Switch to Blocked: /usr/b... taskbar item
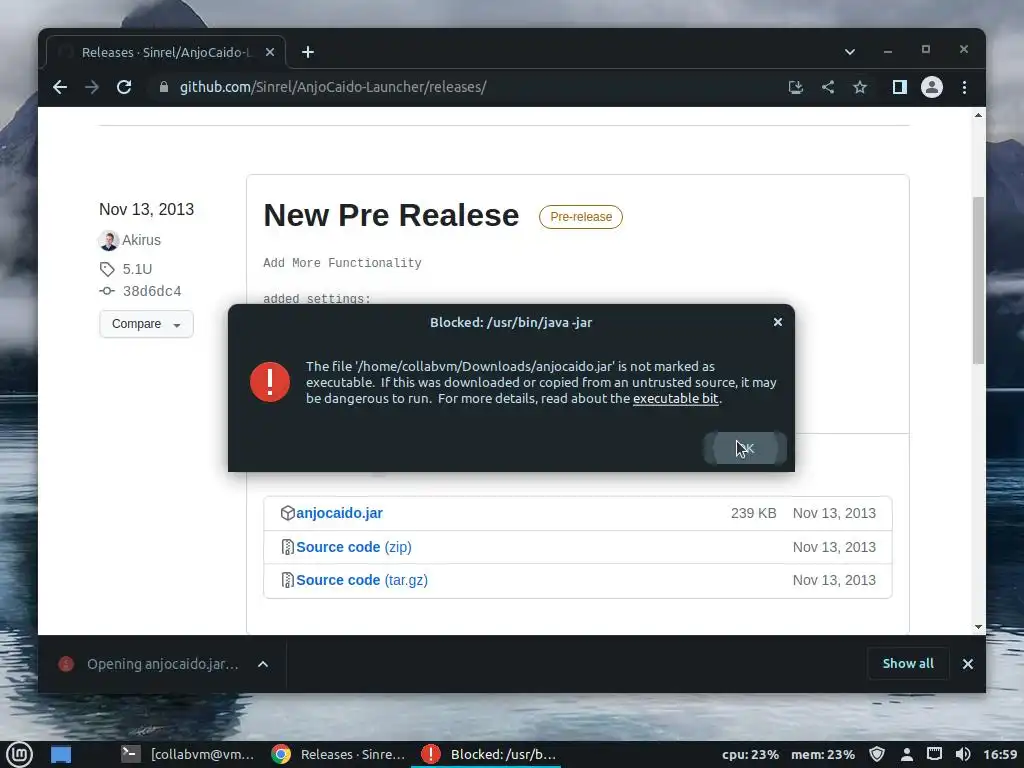Screen dimensions: 1024x768 pos(487,755)
